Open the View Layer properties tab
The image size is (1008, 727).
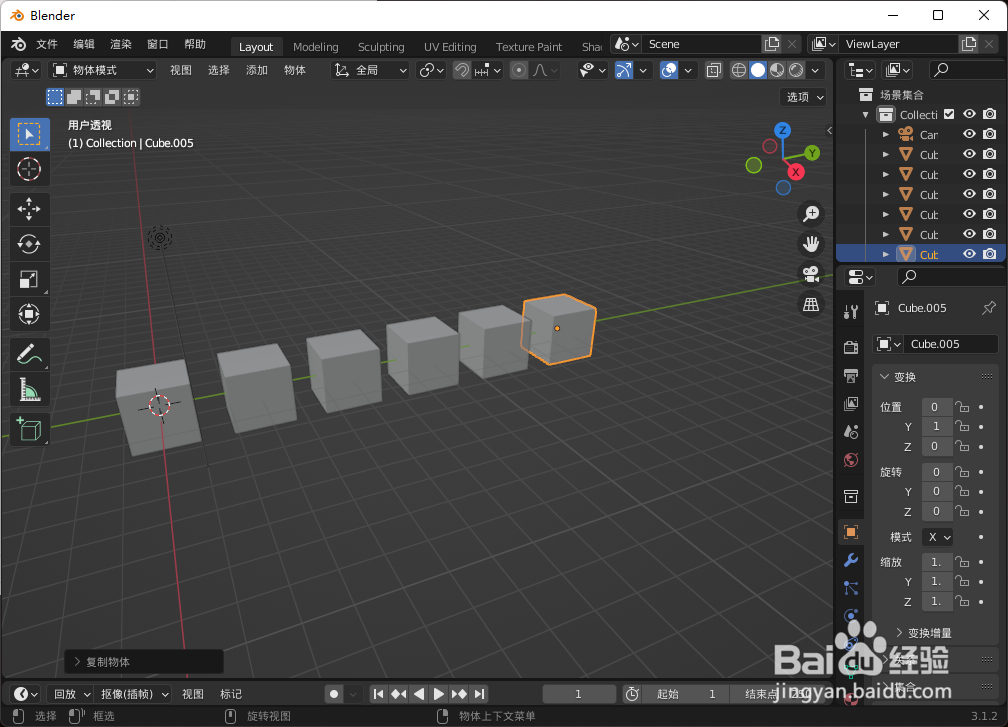point(851,404)
